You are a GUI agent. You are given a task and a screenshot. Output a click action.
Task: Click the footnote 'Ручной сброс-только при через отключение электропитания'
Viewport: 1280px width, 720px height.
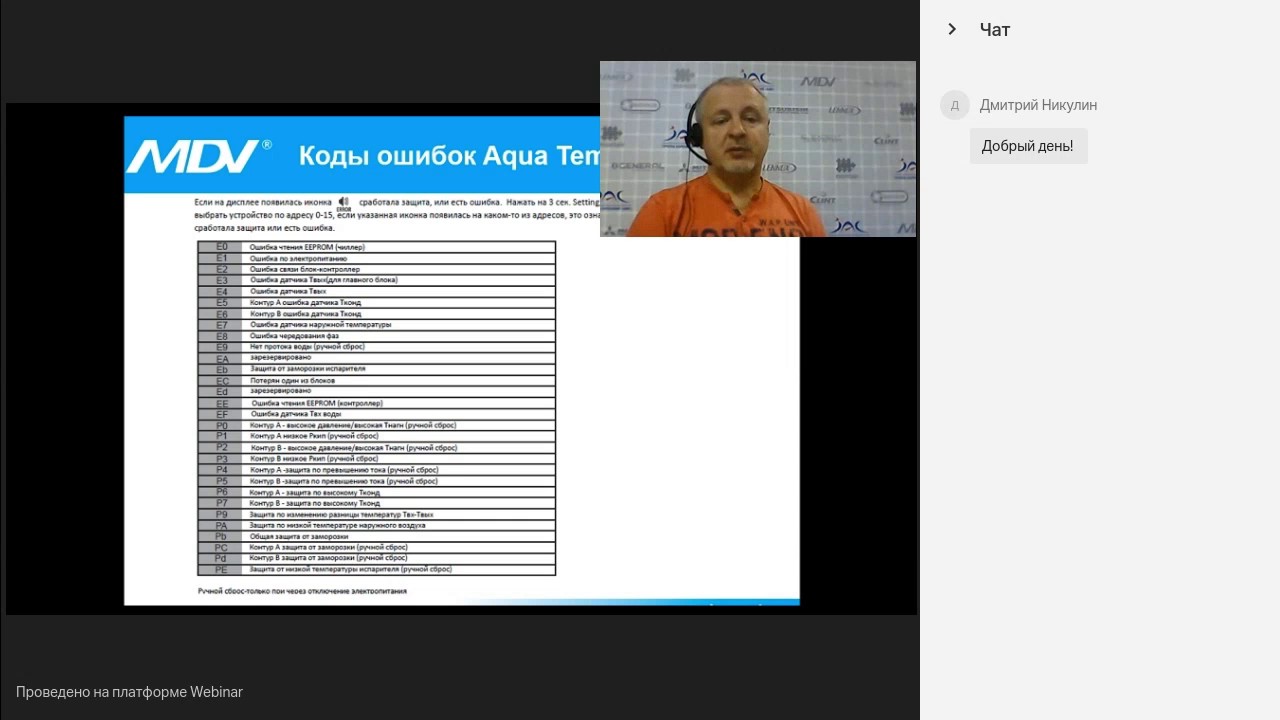302,591
